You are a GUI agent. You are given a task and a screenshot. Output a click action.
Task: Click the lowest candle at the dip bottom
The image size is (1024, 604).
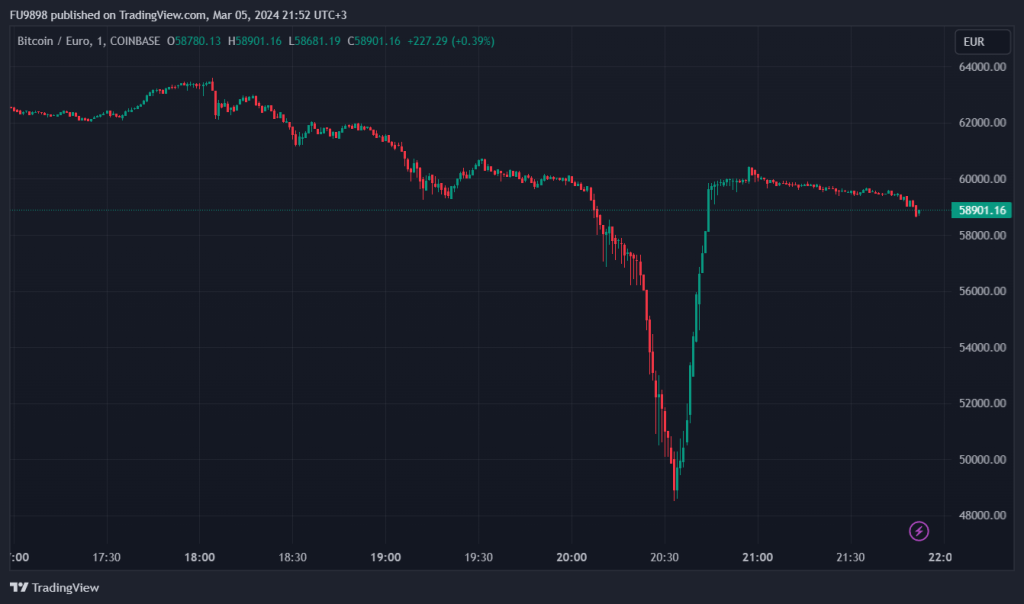675,488
